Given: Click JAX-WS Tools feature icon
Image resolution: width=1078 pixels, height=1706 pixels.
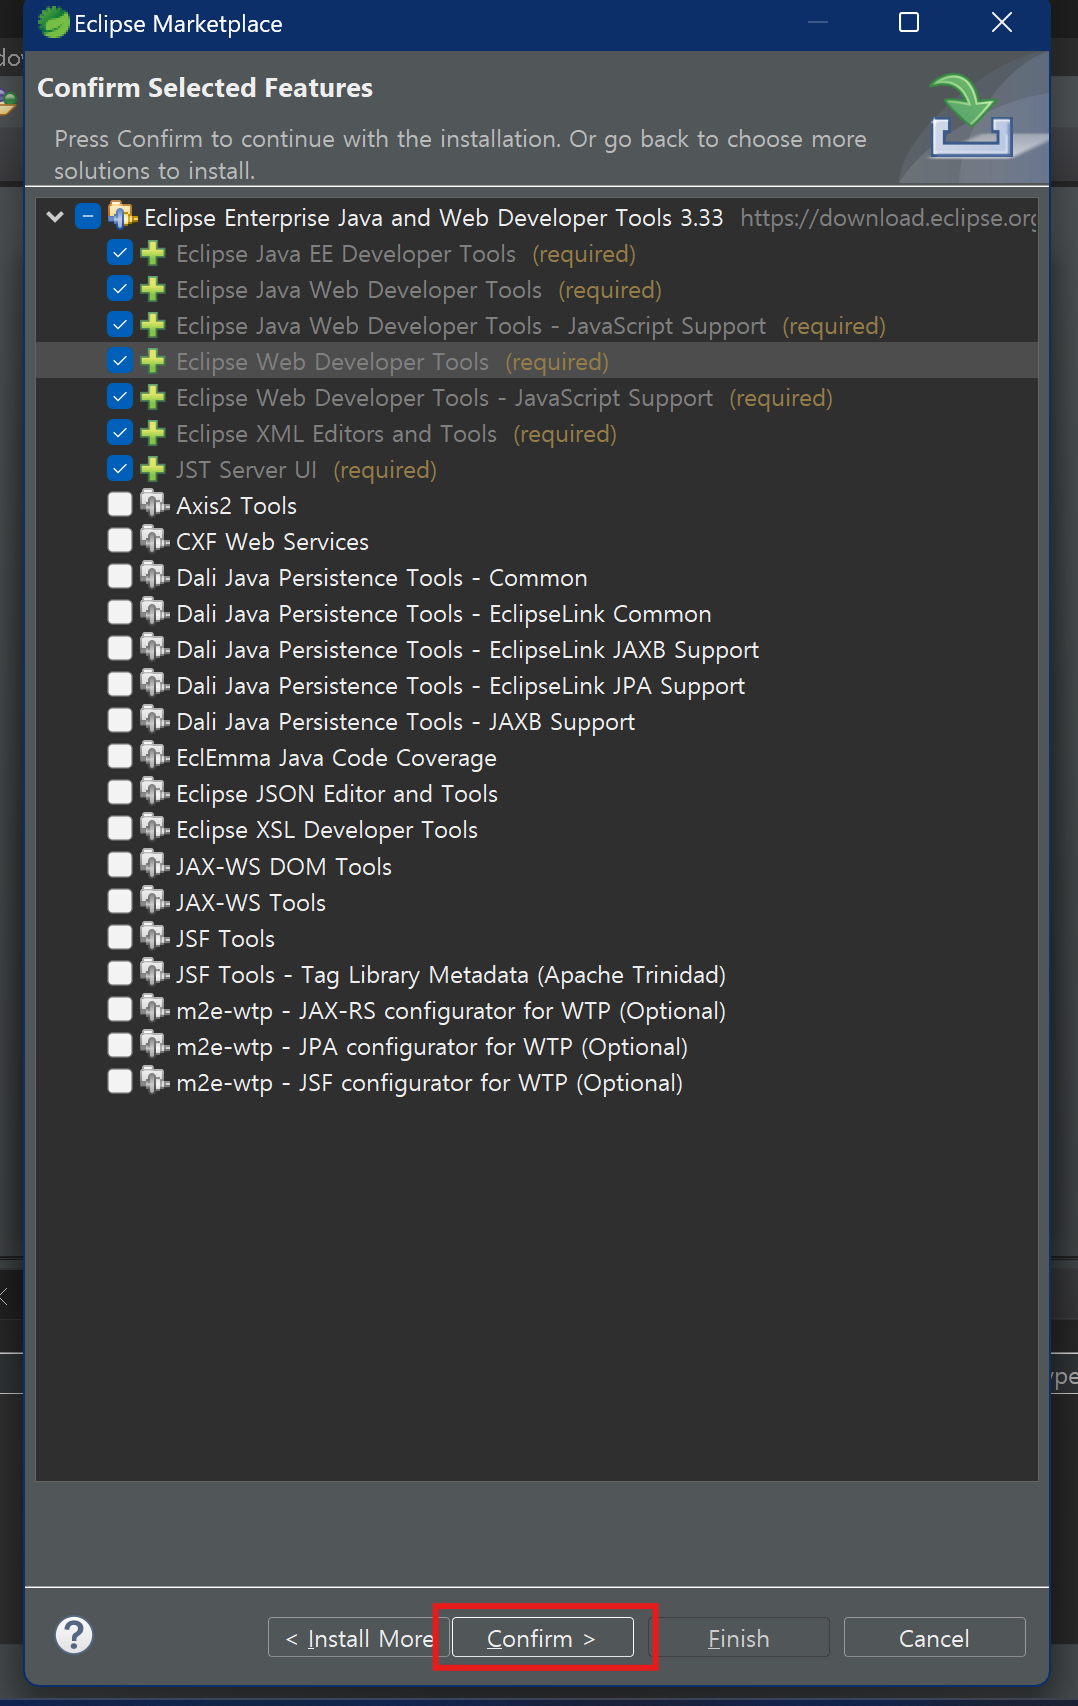Looking at the screenshot, I should [154, 900].
